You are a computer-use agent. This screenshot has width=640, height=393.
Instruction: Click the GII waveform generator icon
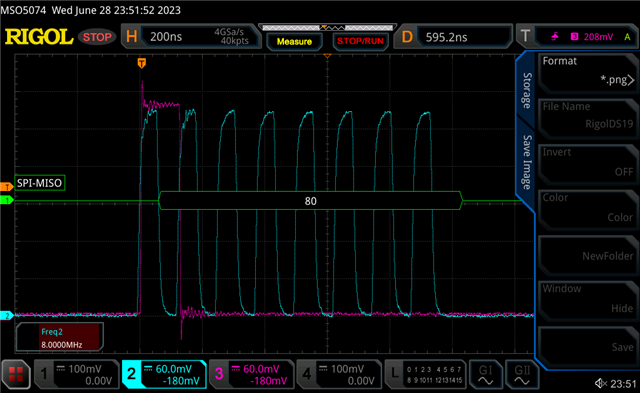522,374
